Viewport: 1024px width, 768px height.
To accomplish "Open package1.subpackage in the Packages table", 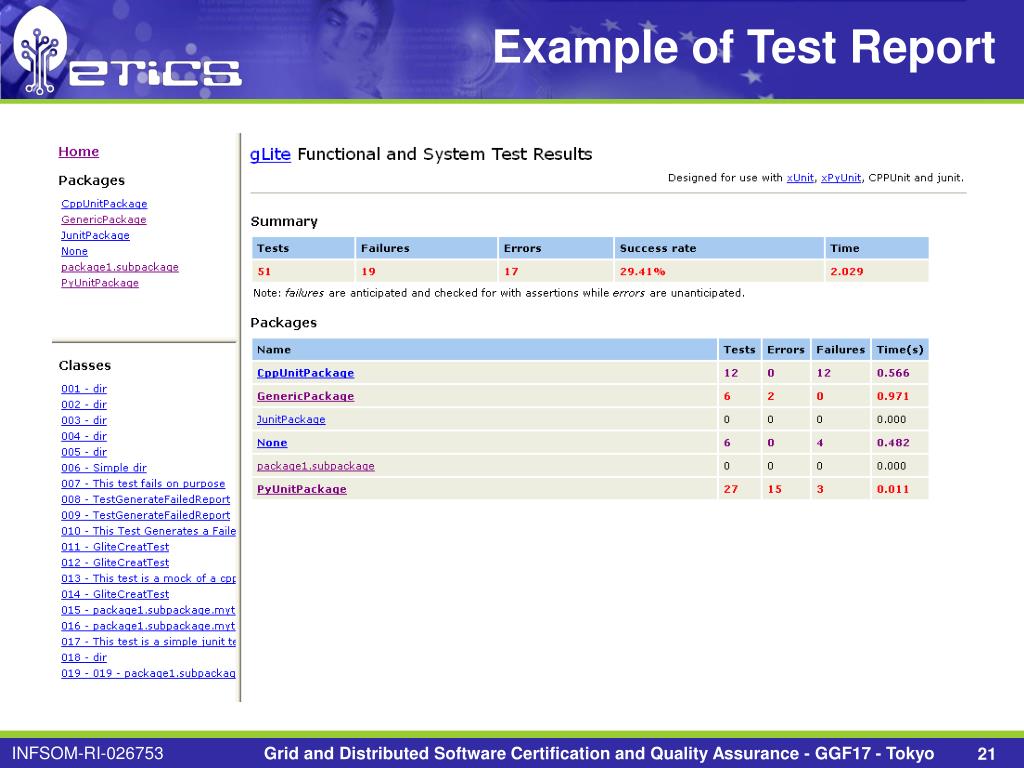I will tap(315, 466).
